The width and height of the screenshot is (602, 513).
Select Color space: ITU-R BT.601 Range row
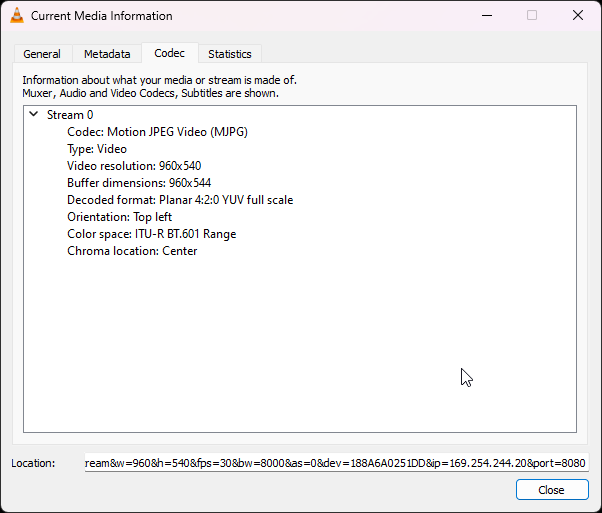[152, 234]
